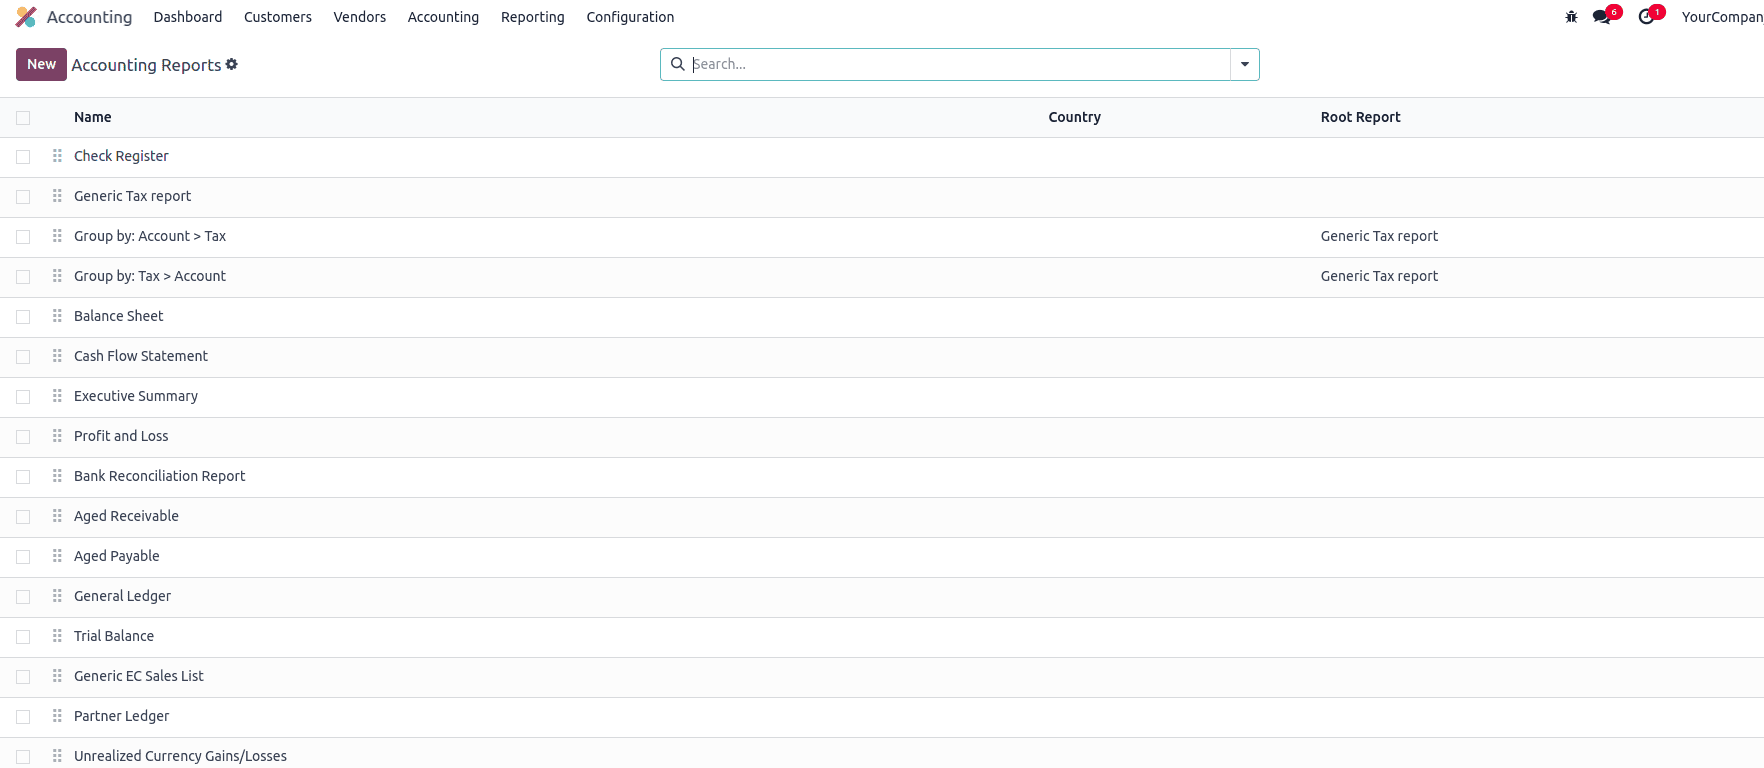Open the Accounting app home icon
Screen dimensions: 1764x768
[26, 17]
